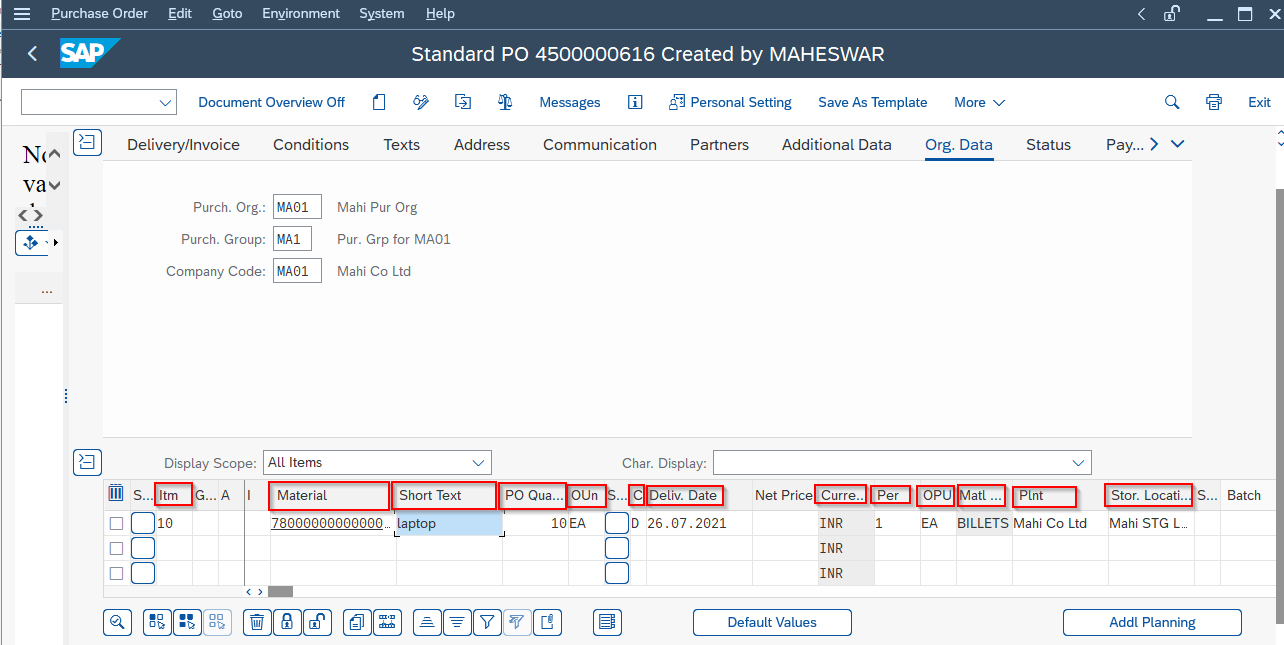
Task: Open the Display Scope All Items dropdown
Action: coord(478,462)
